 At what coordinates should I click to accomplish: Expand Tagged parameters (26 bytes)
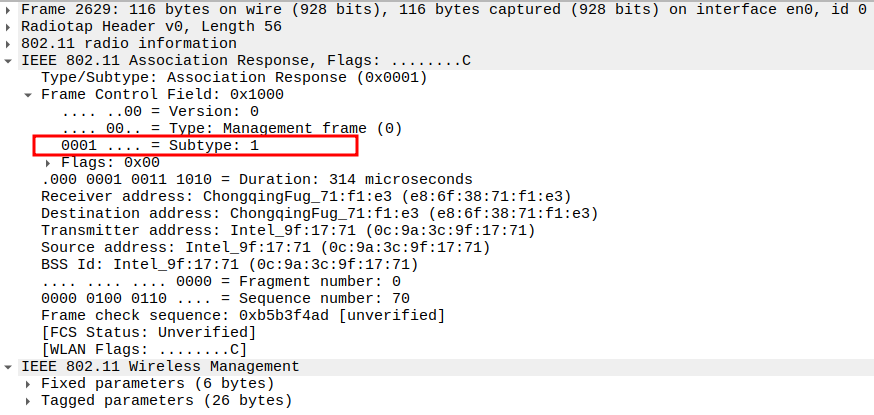(29, 400)
